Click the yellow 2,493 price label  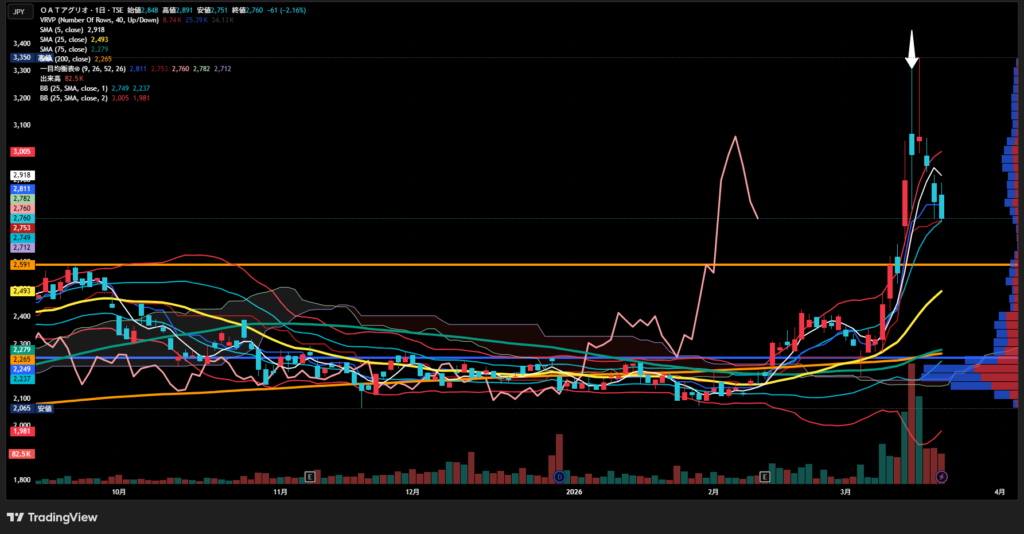pyautogui.click(x=21, y=292)
